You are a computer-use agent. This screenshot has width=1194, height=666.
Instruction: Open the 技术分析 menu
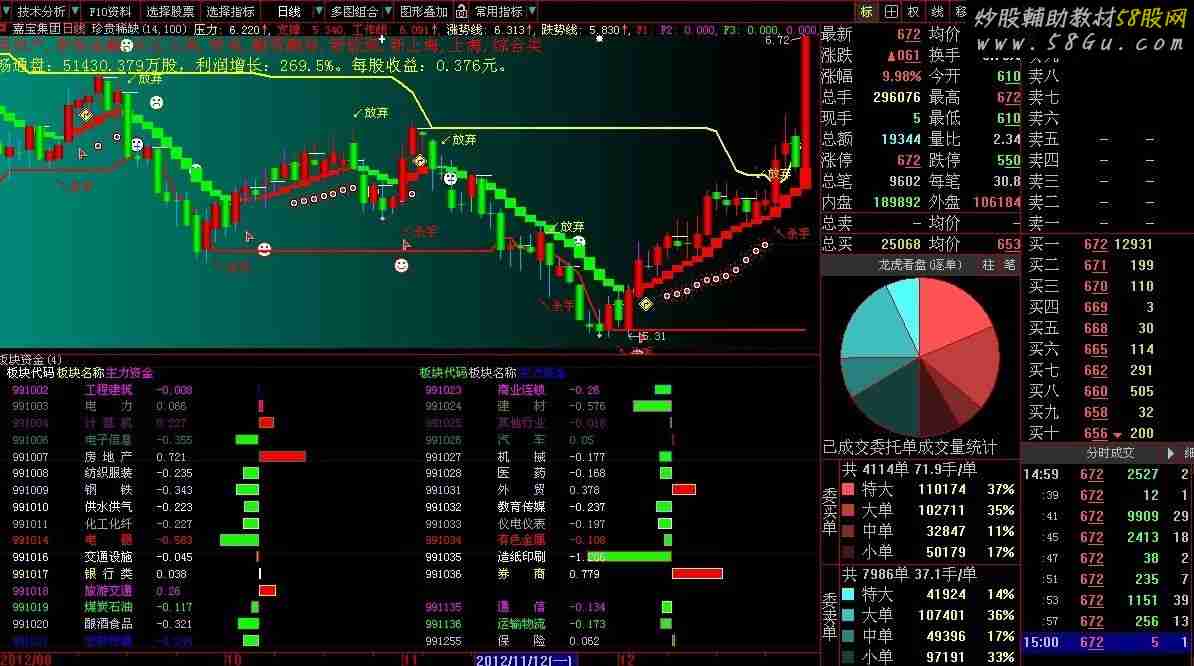(x=41, y=11)
